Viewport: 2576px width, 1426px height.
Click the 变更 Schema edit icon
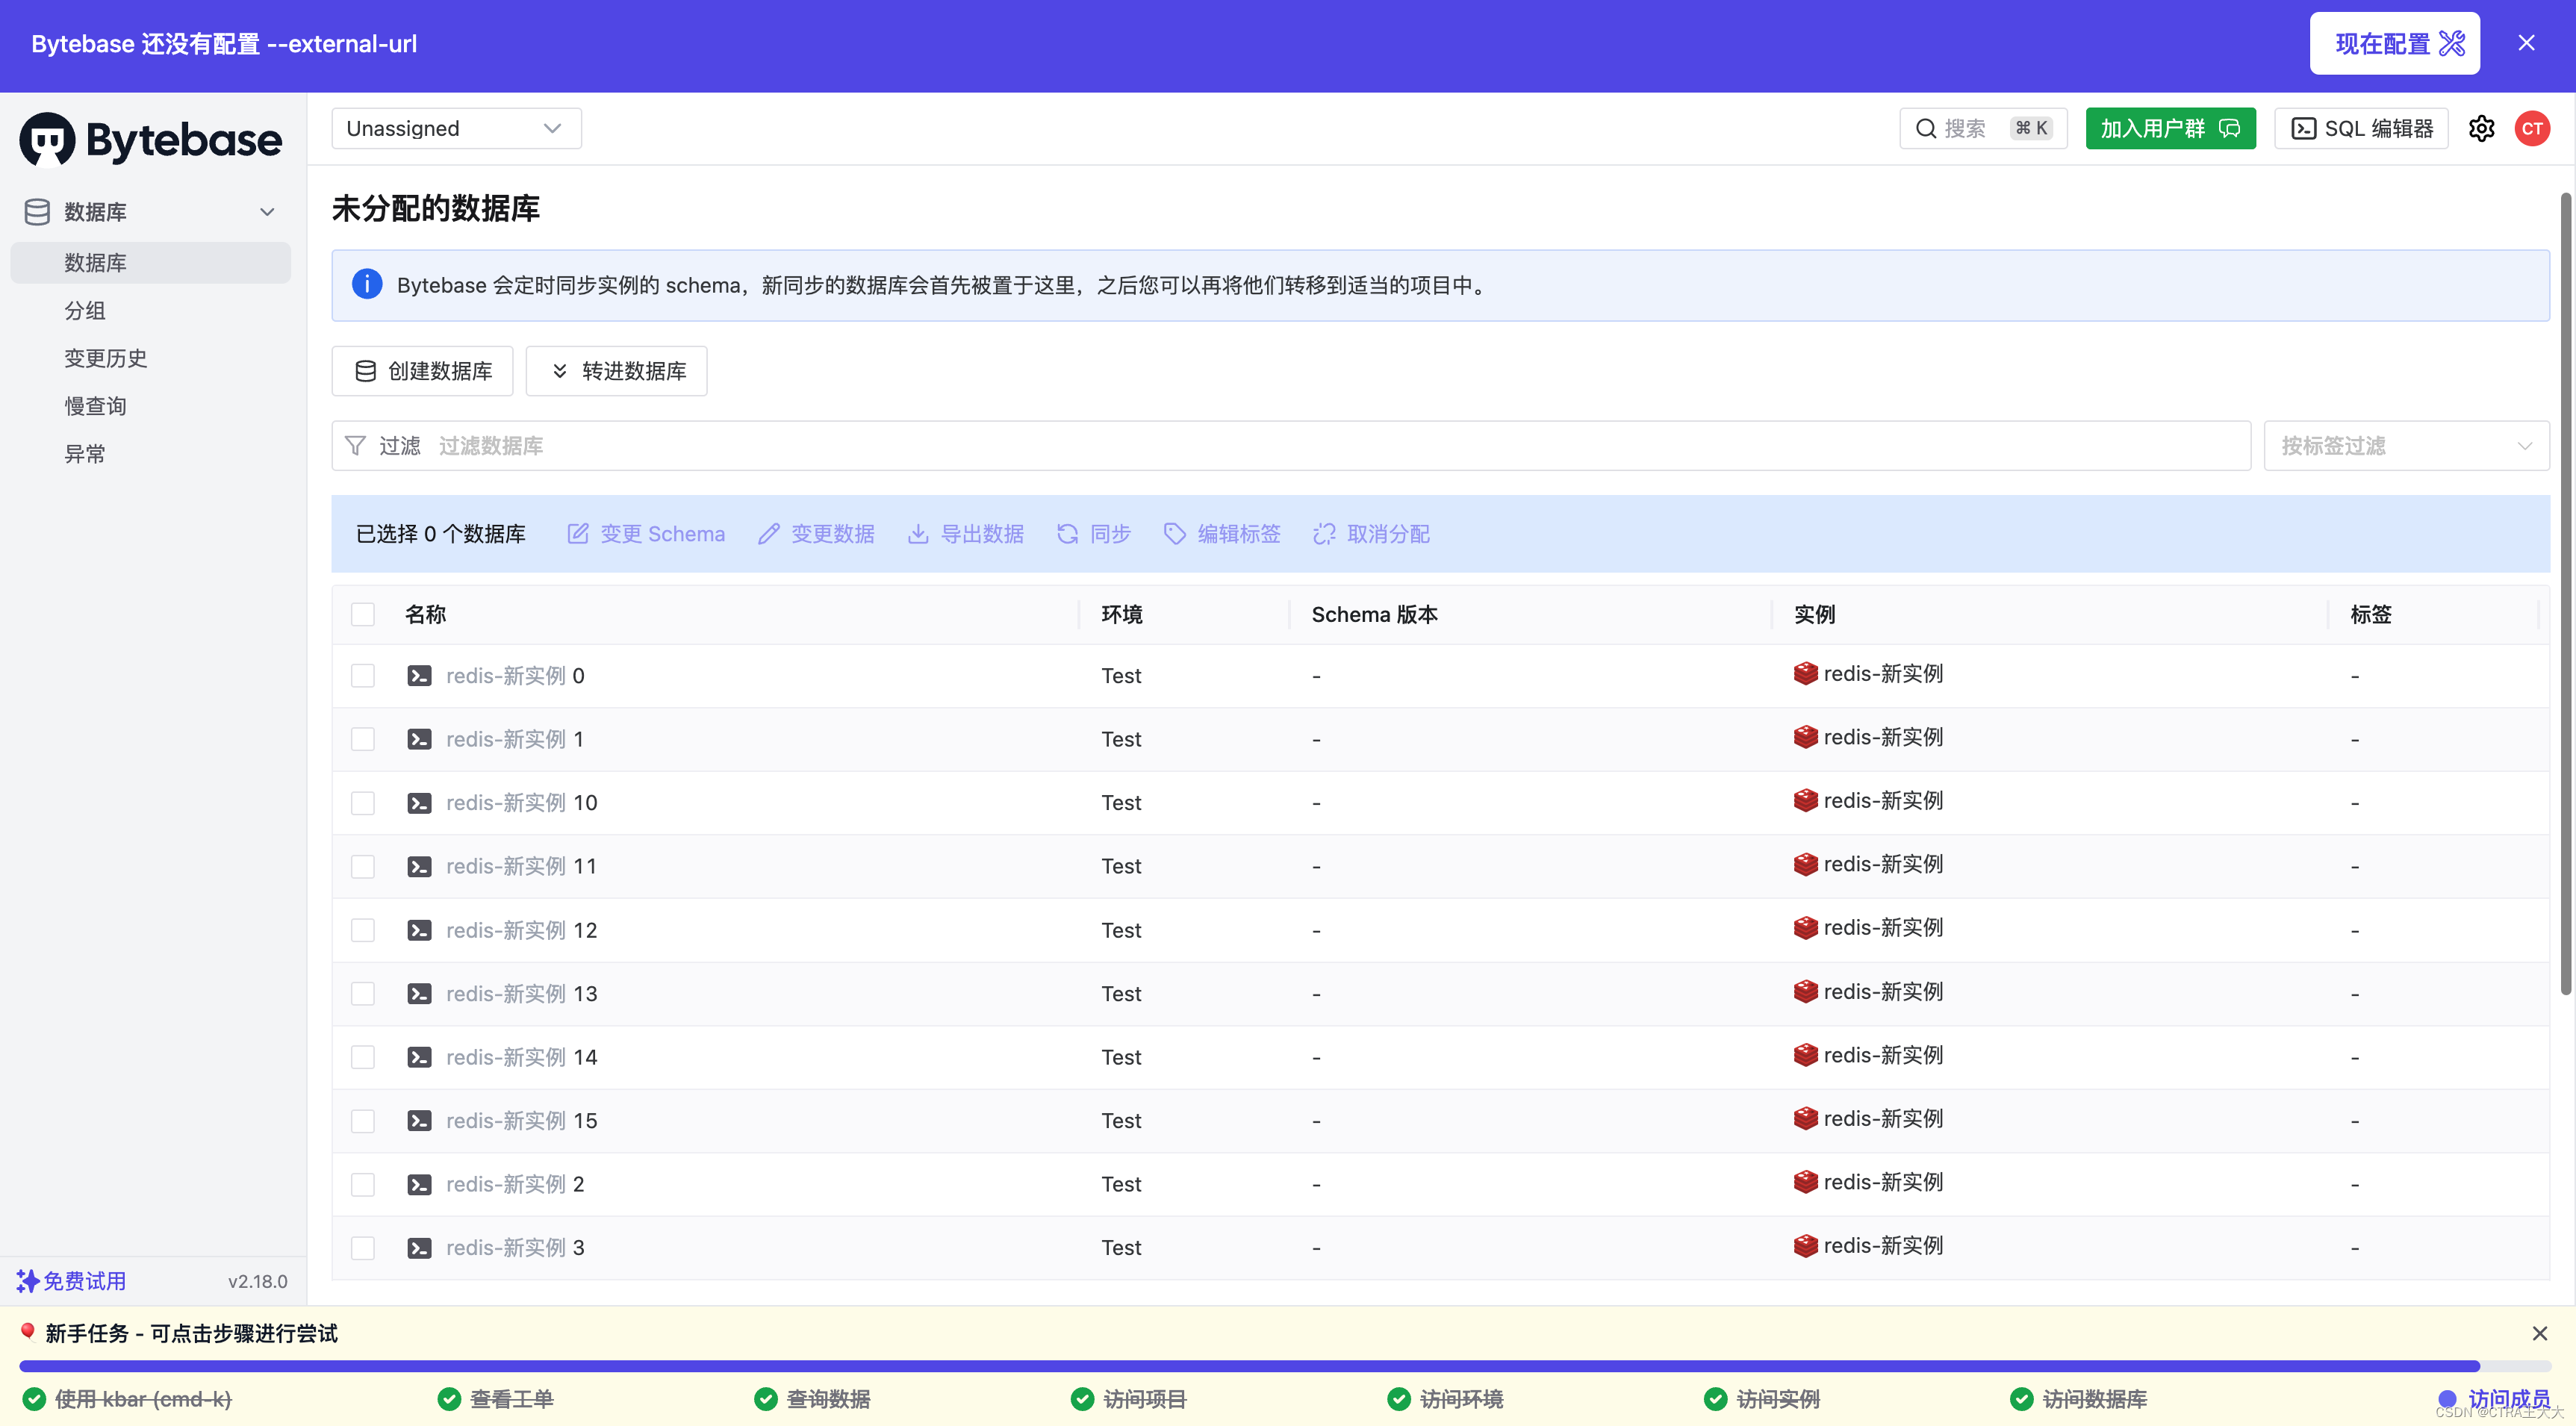[578, 533]
